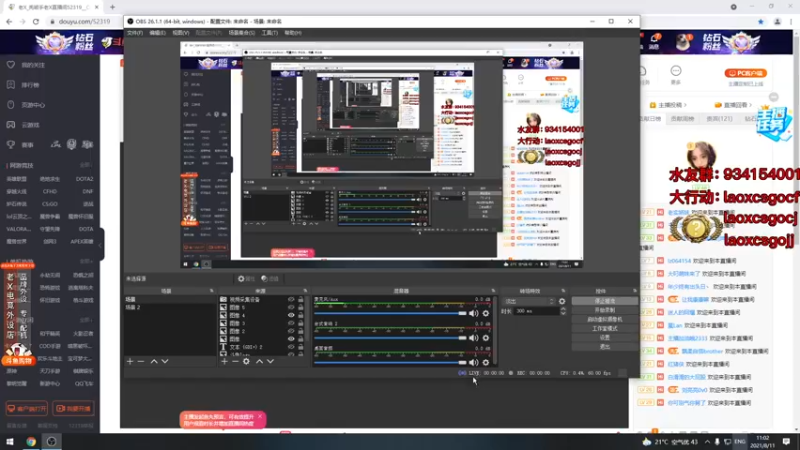Toggle visibility of 视频采集设备 source
The height and width of the screenshot is (450, 800).
(291, 299)
